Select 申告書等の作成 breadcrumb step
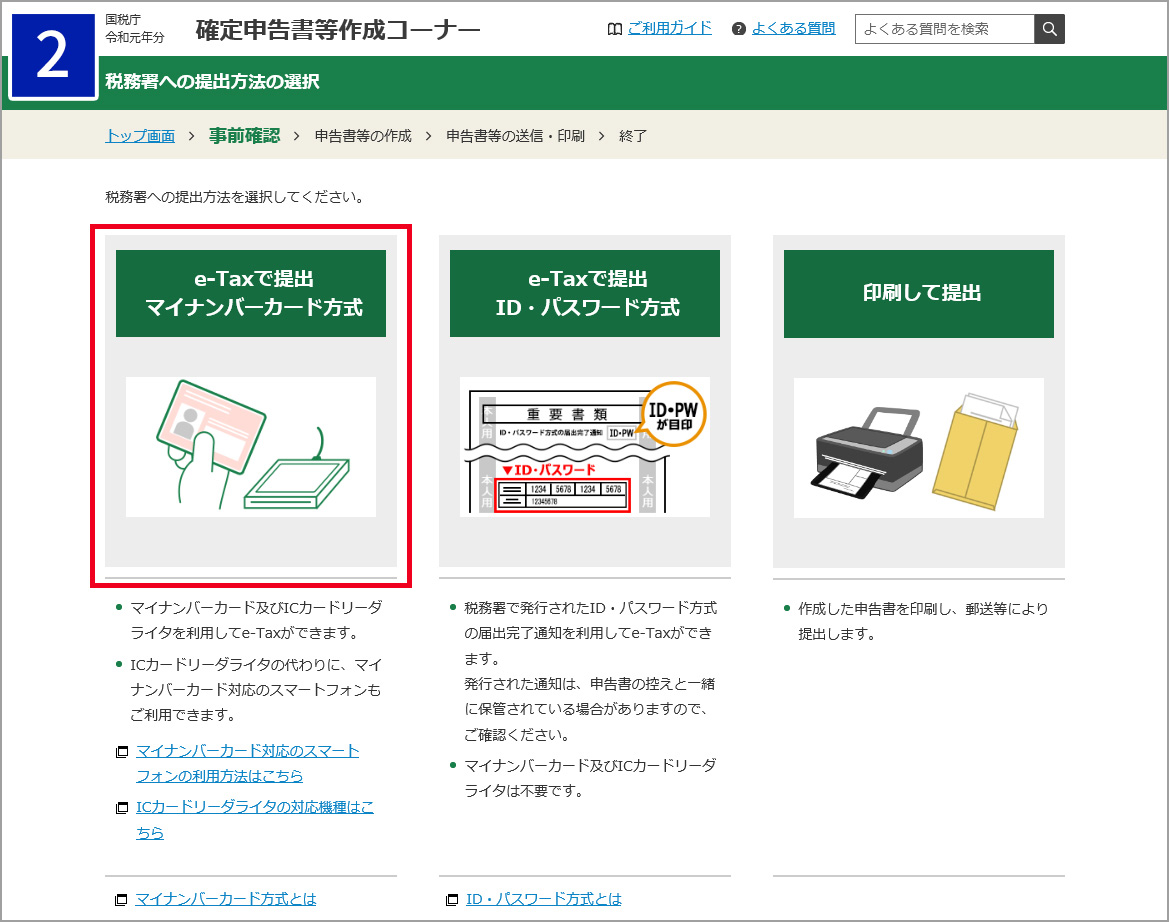 click(x=363, y=136)
